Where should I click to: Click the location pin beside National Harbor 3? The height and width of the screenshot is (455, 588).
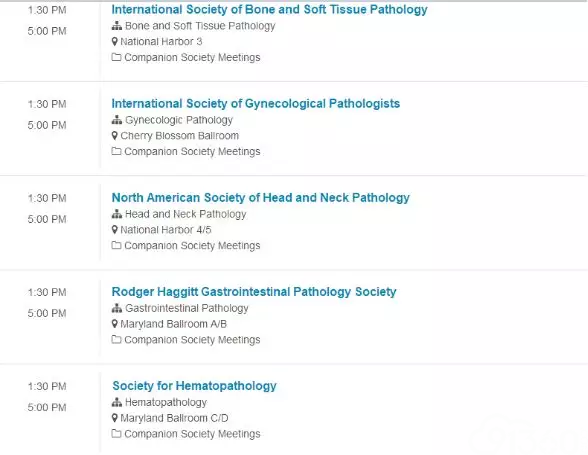tap(115, 42)
